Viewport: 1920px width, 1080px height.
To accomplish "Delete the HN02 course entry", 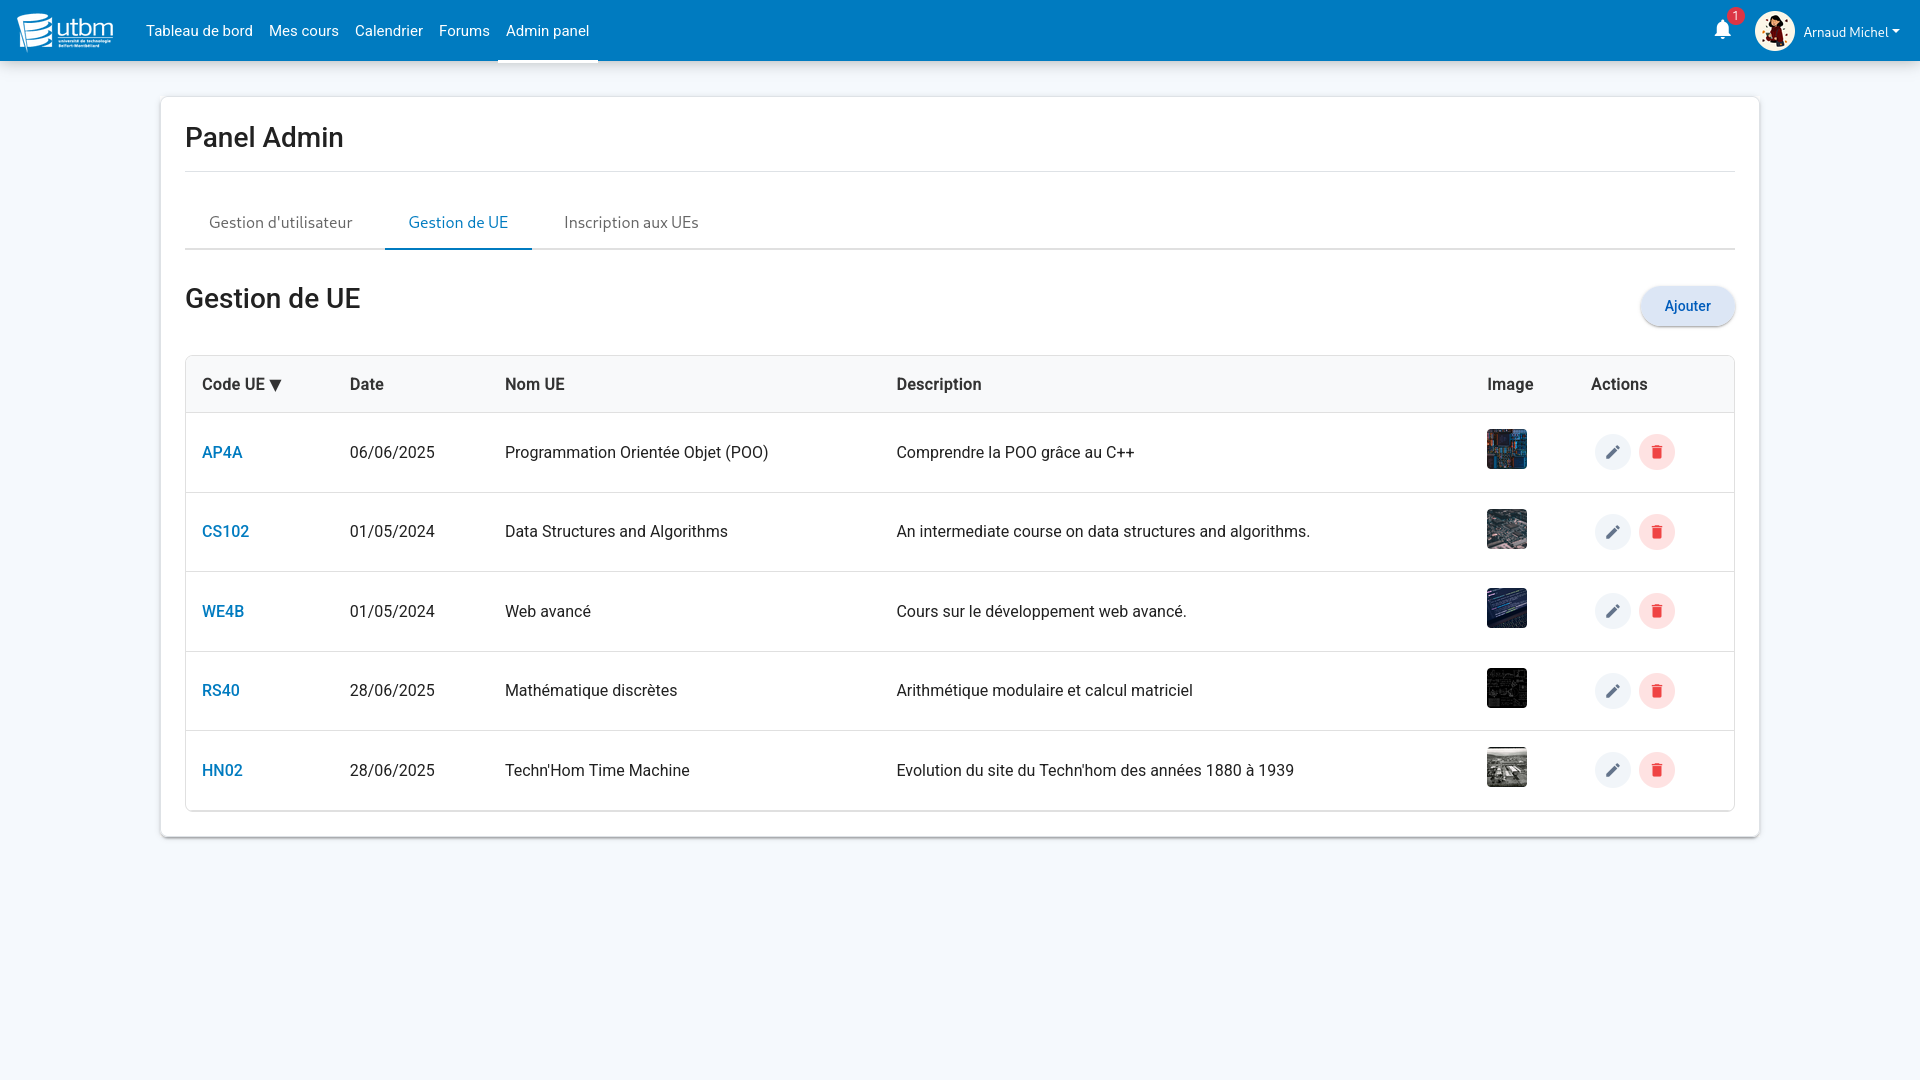I will 1657,770.
